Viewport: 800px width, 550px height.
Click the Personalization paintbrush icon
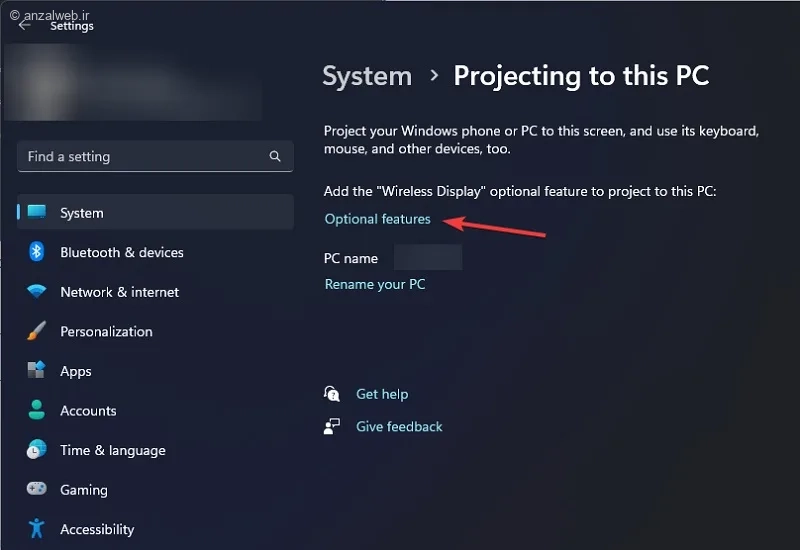pos(37,331)
